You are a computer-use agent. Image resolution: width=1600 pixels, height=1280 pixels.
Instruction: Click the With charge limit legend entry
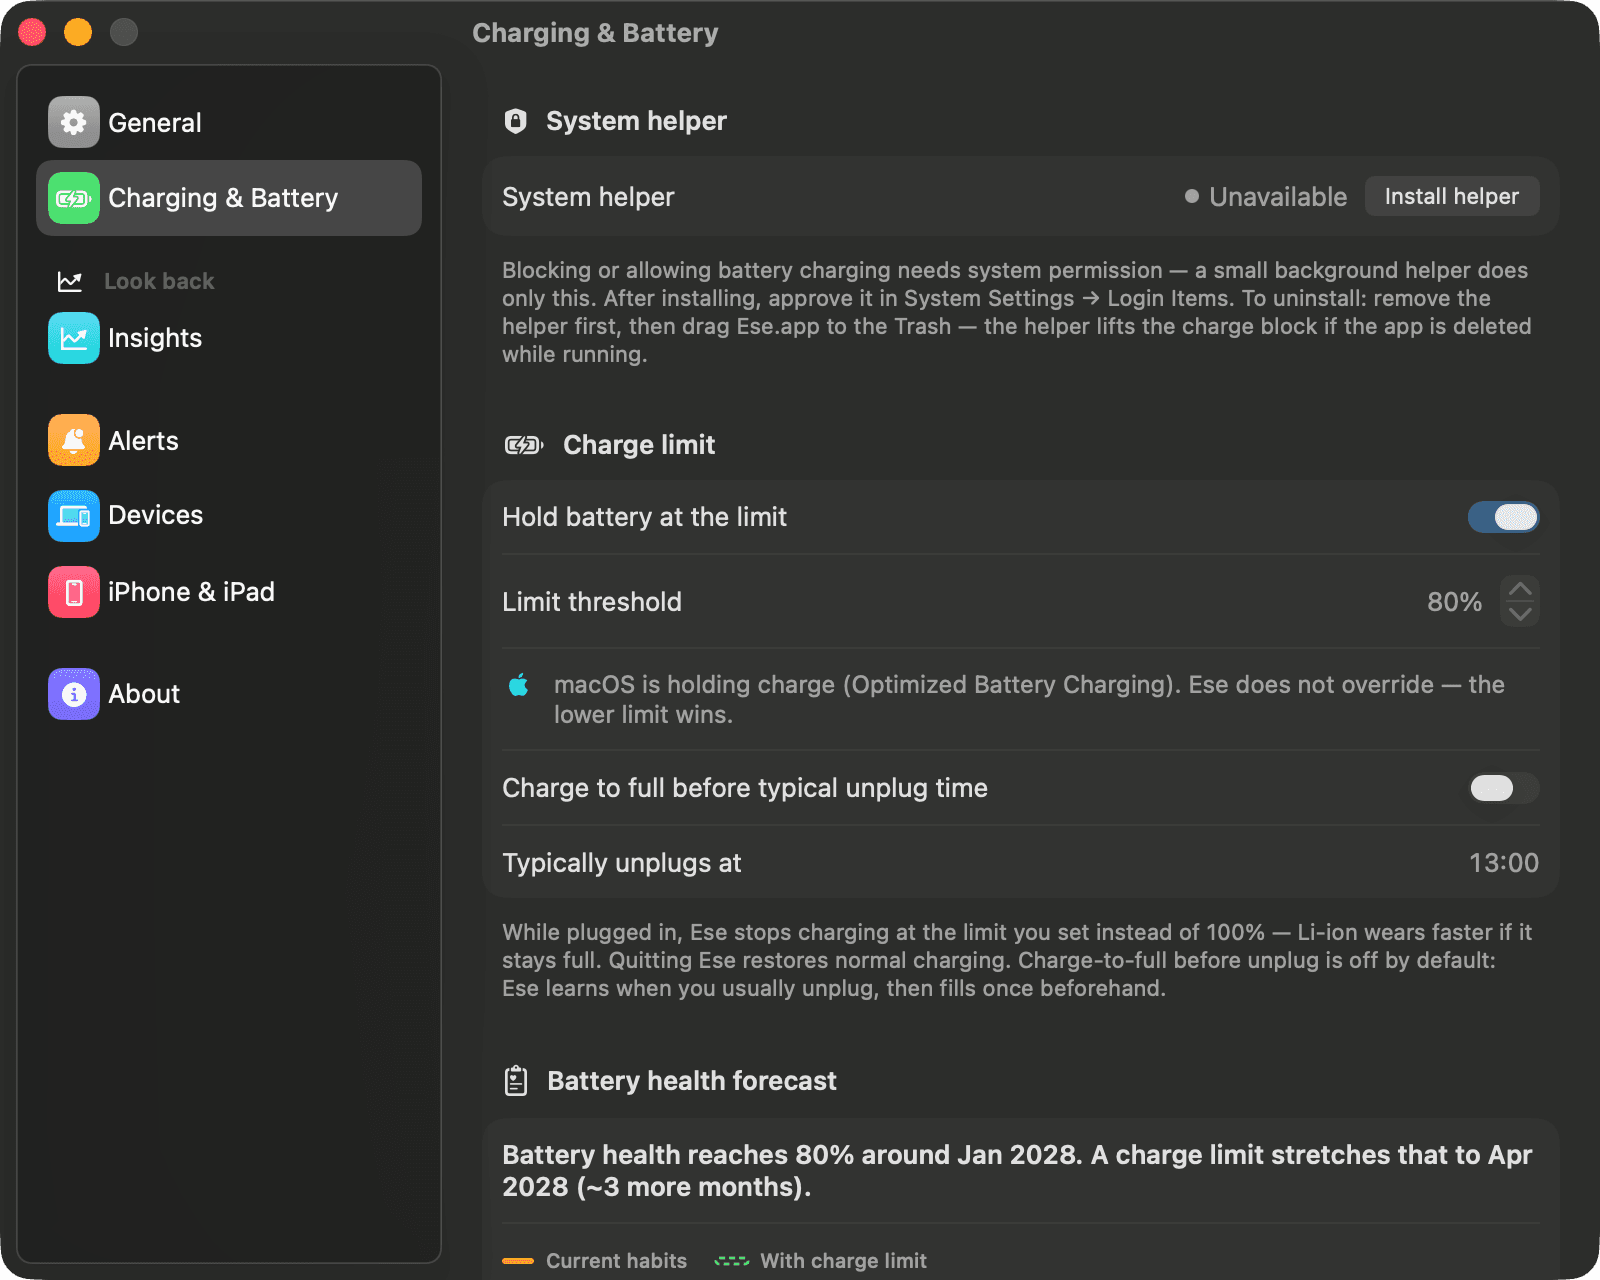[821, 1261]
